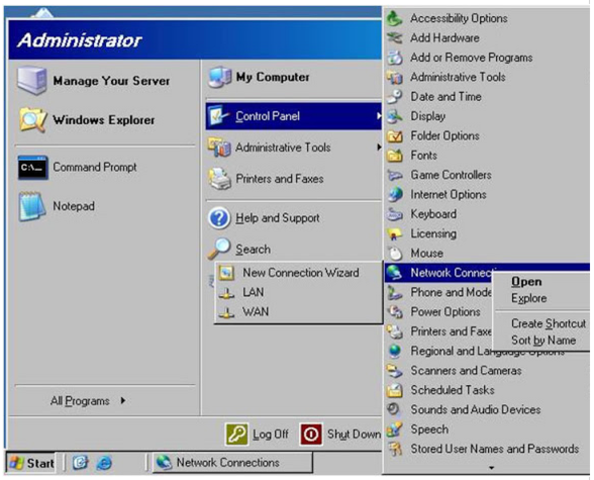Expand the Control Panel submenu arrow
Screen dimensions: 594x480
click(378, 116)
